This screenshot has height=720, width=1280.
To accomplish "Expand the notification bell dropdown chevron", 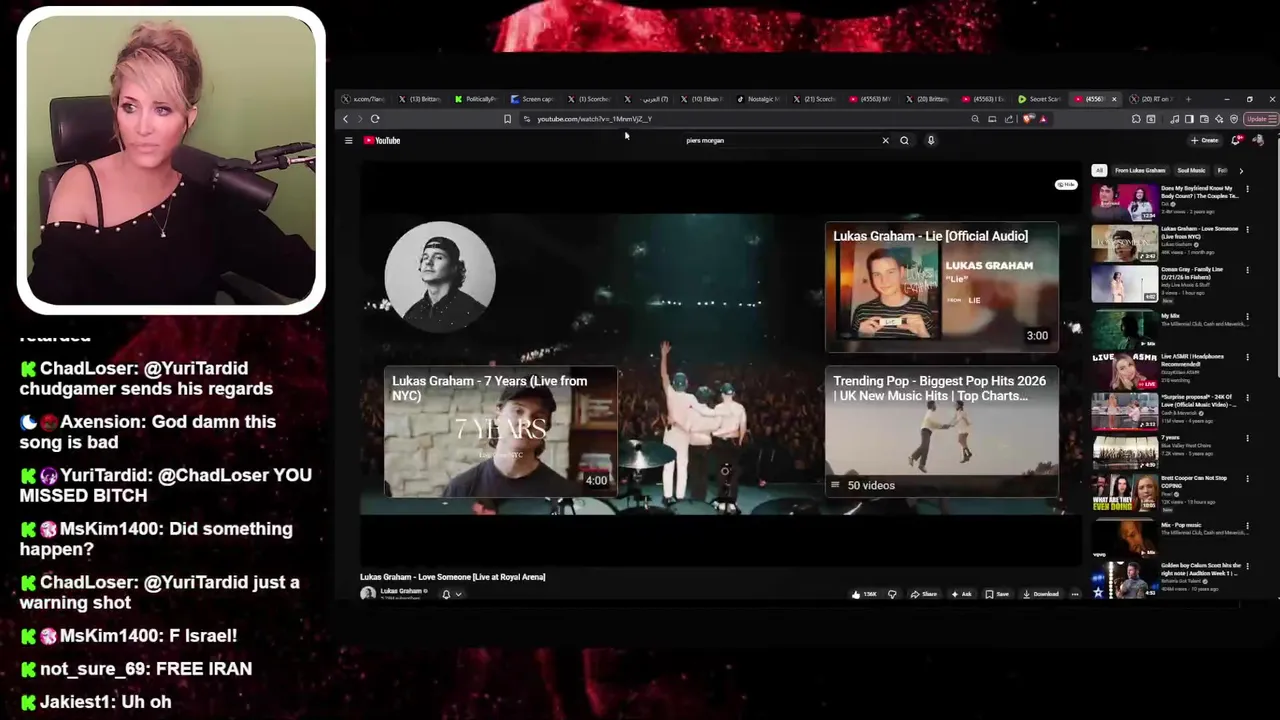I will (x=458, y=594).
